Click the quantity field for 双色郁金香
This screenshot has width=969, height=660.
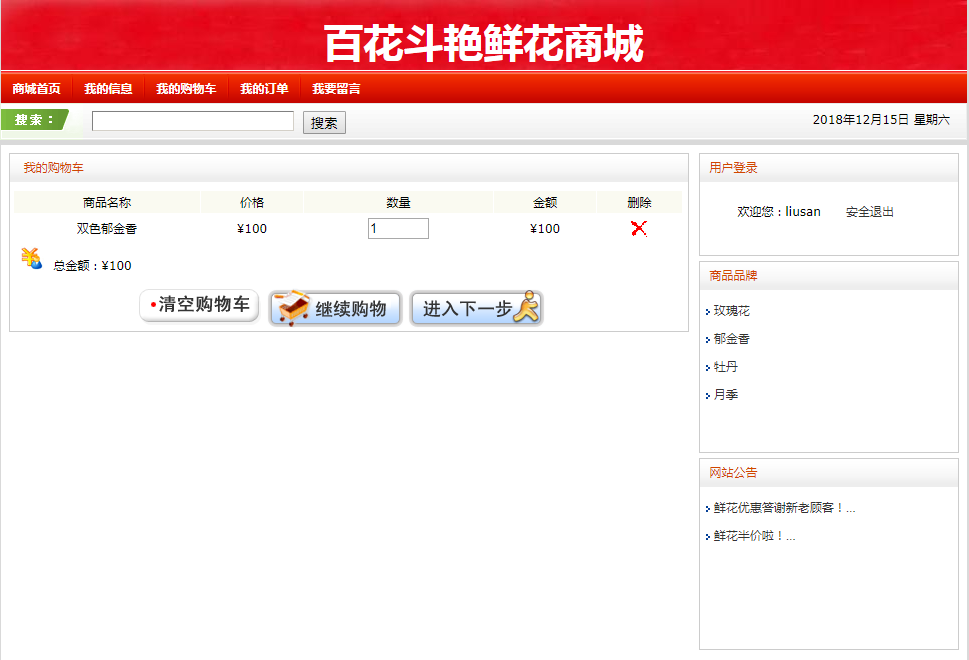pyautogui.click(x=398, y=229)
